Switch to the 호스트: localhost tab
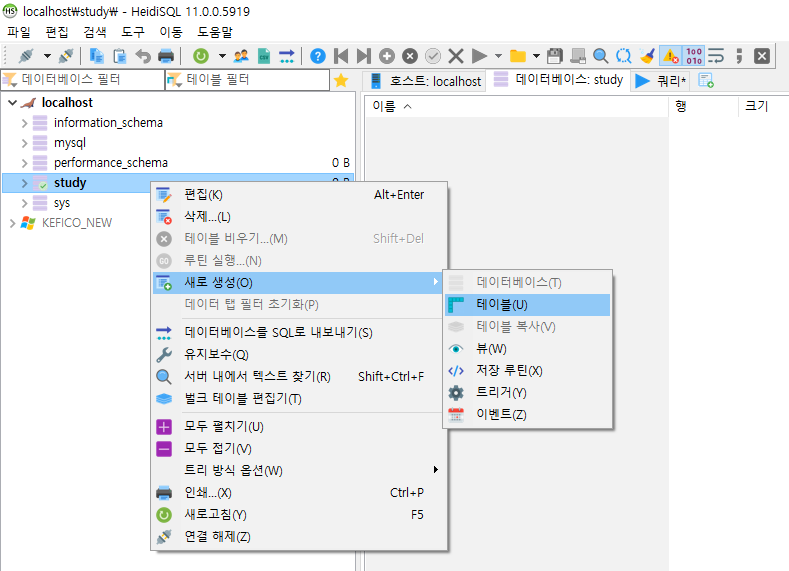The image size is (789, 571). (x=425, y=81)
